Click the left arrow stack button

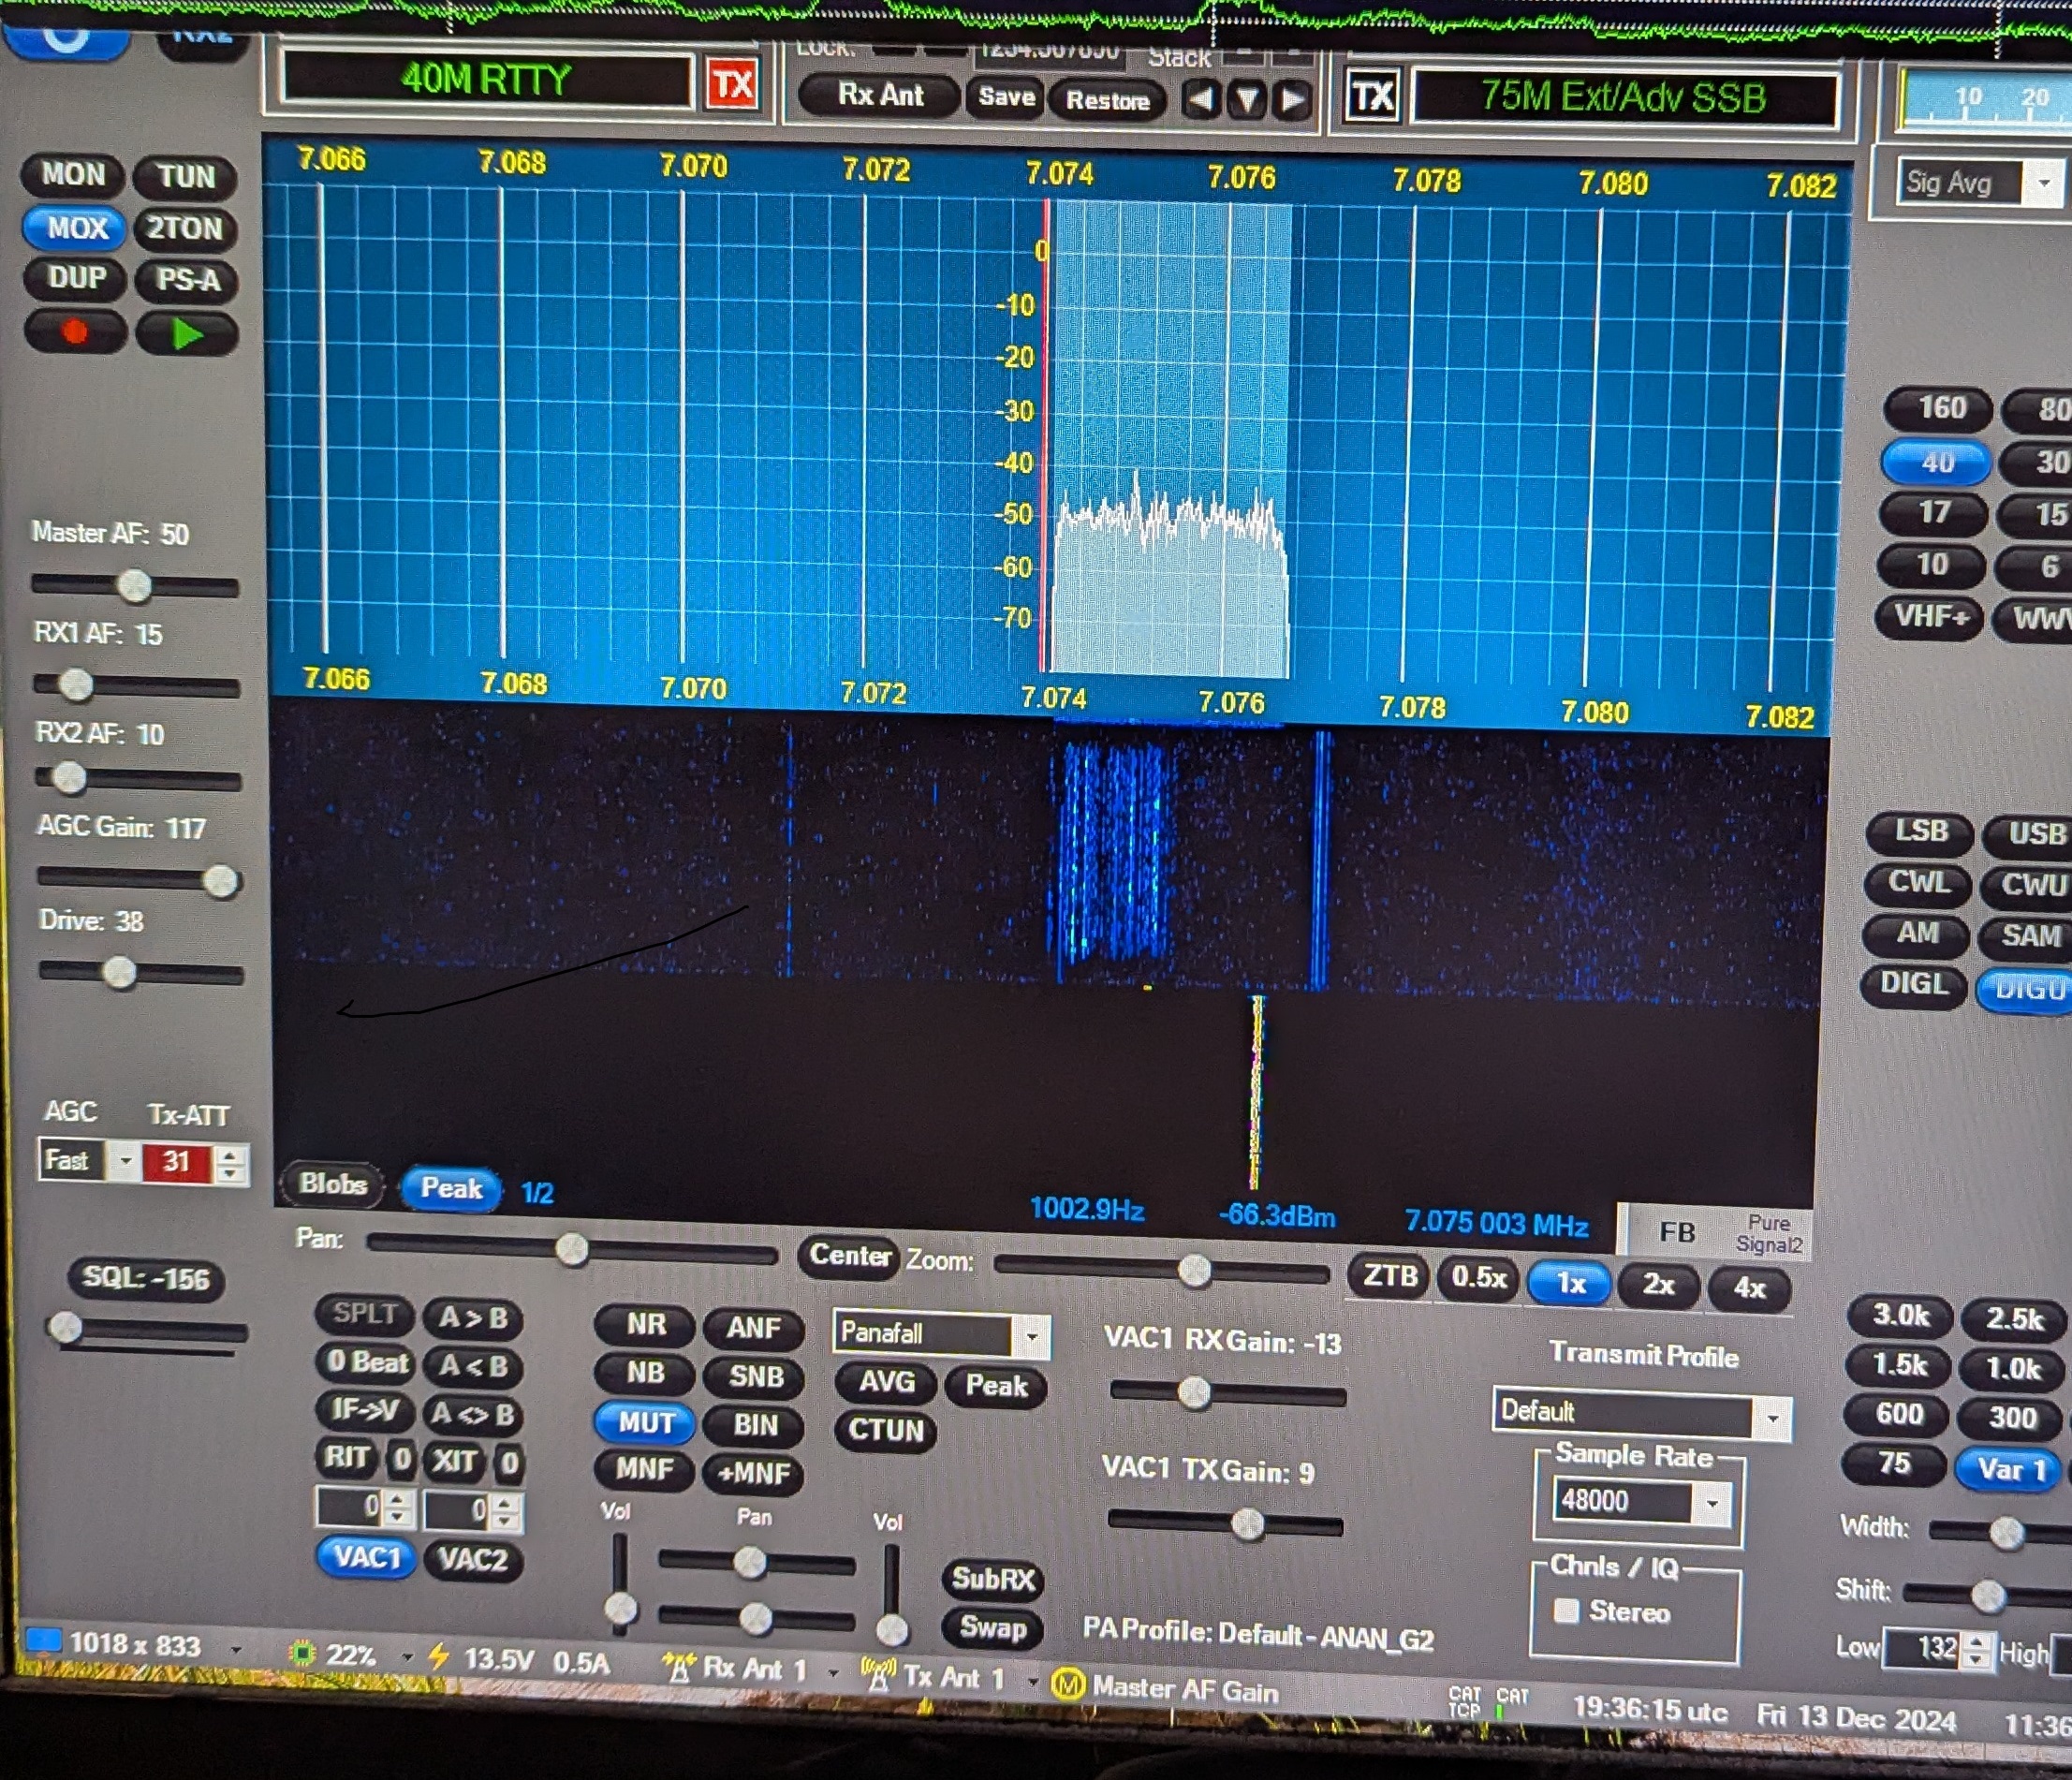pyautogui.click(x=1201, y=99)
